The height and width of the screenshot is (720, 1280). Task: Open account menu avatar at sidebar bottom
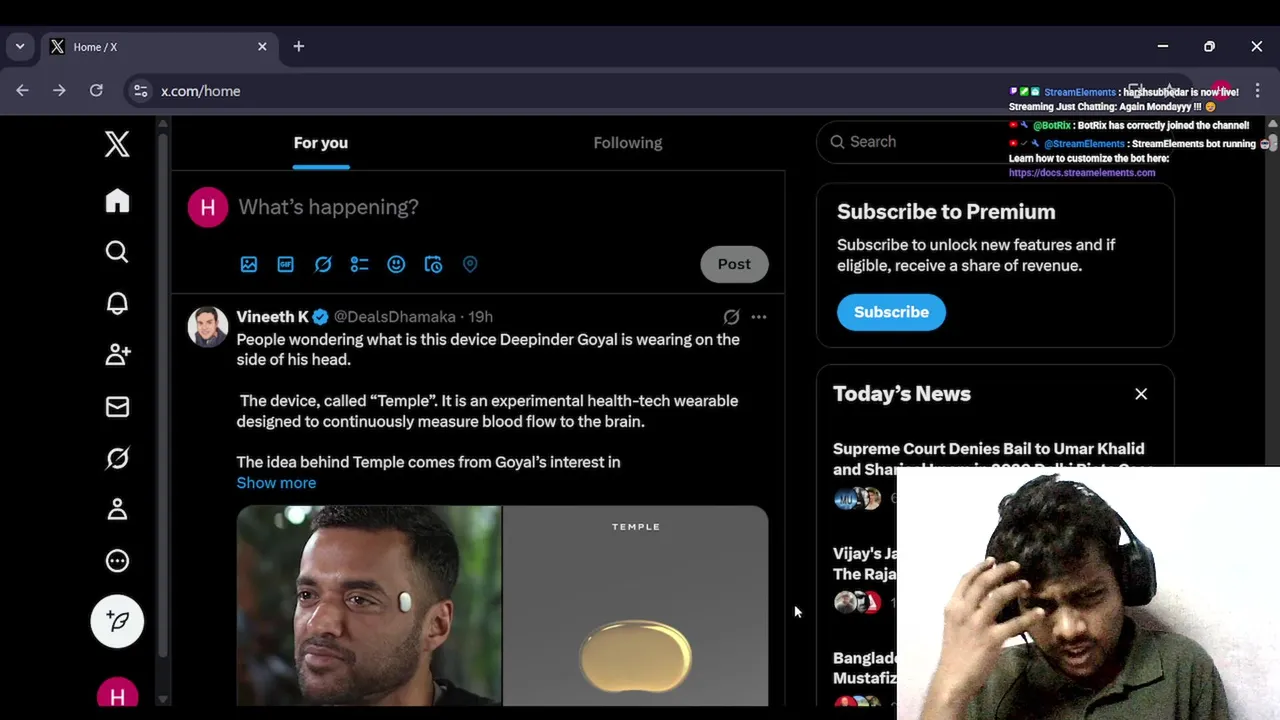117,697
